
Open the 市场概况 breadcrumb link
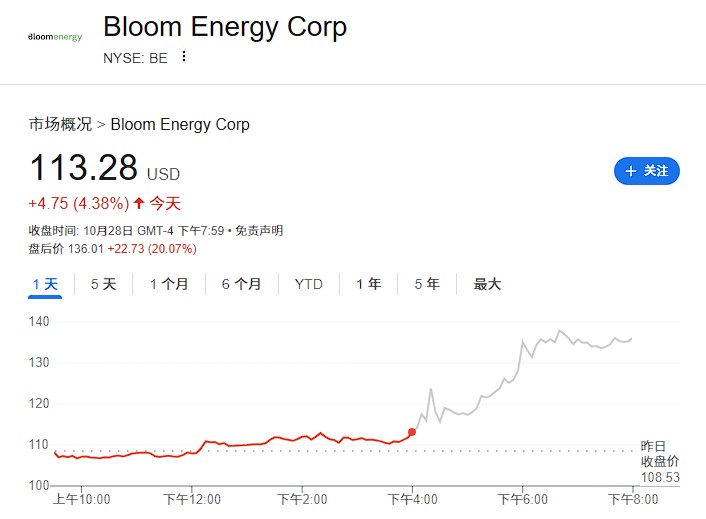click(x=60, y=125)
